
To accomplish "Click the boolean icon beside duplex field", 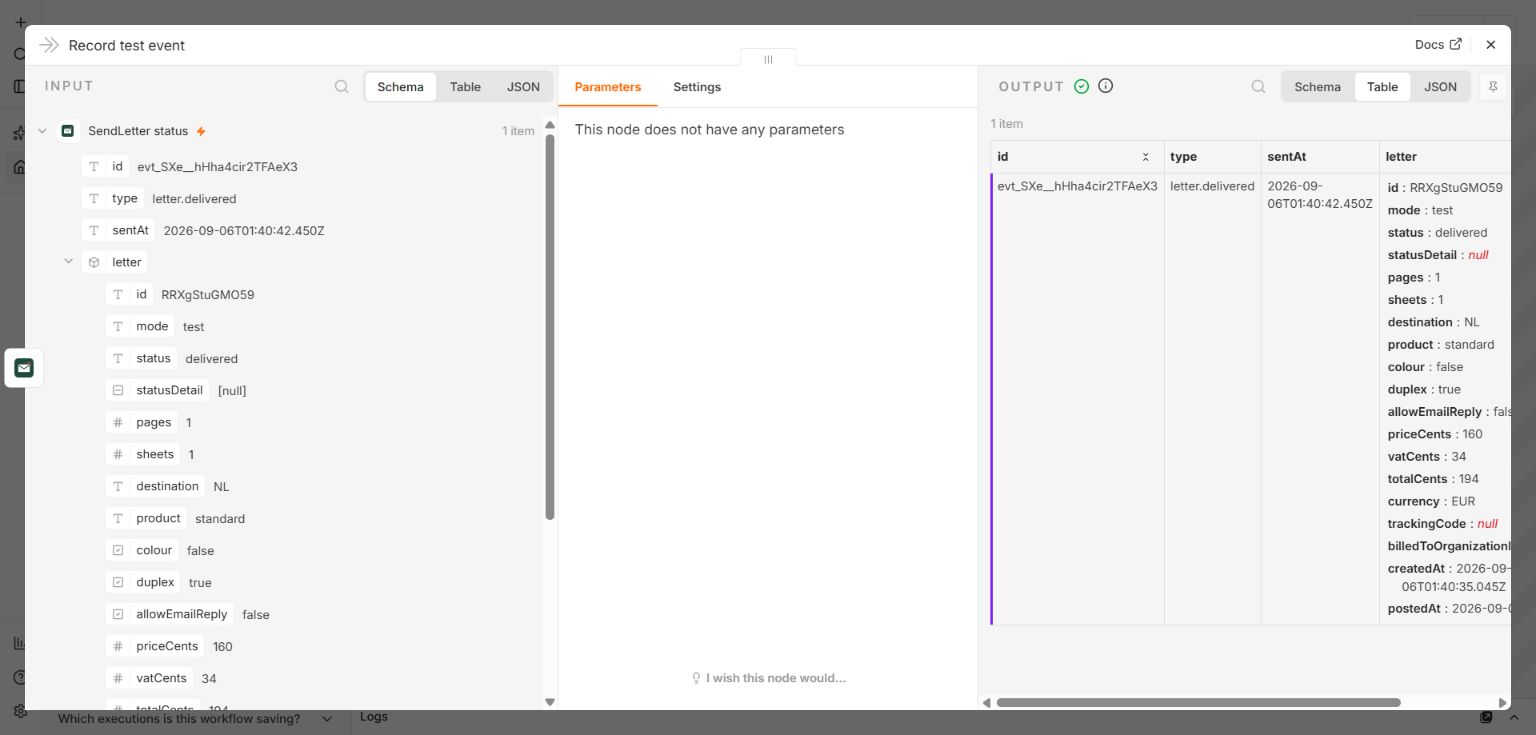I will coord(118,582).
